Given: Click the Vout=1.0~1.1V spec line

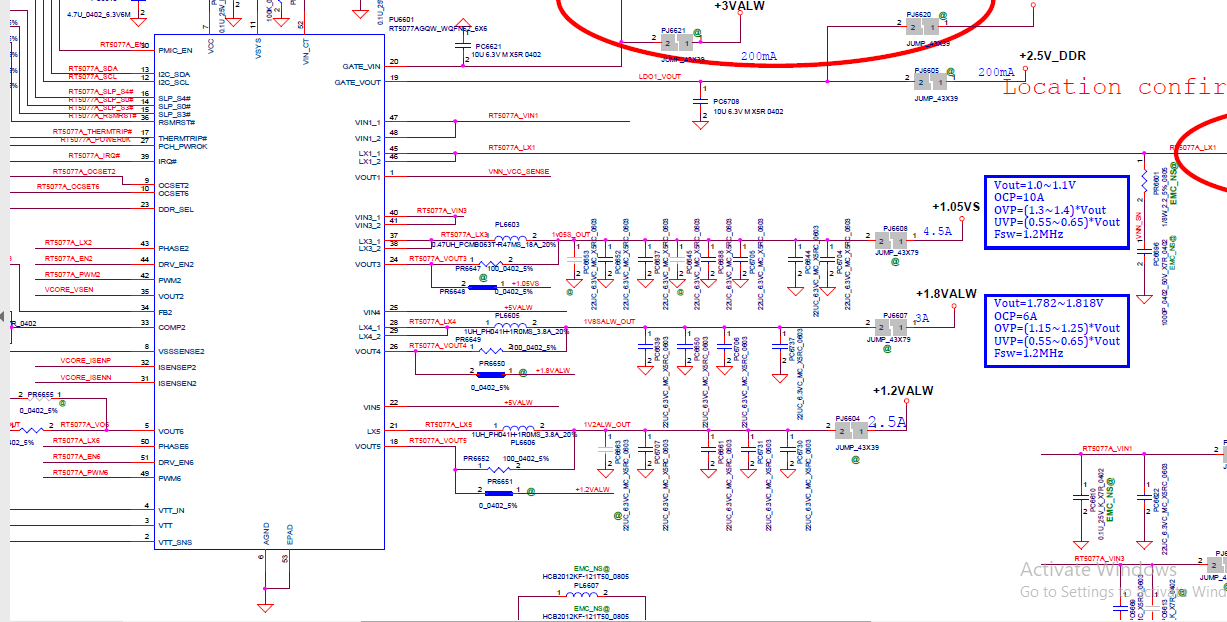Looking at the screenshot, I should point(1035,186).
